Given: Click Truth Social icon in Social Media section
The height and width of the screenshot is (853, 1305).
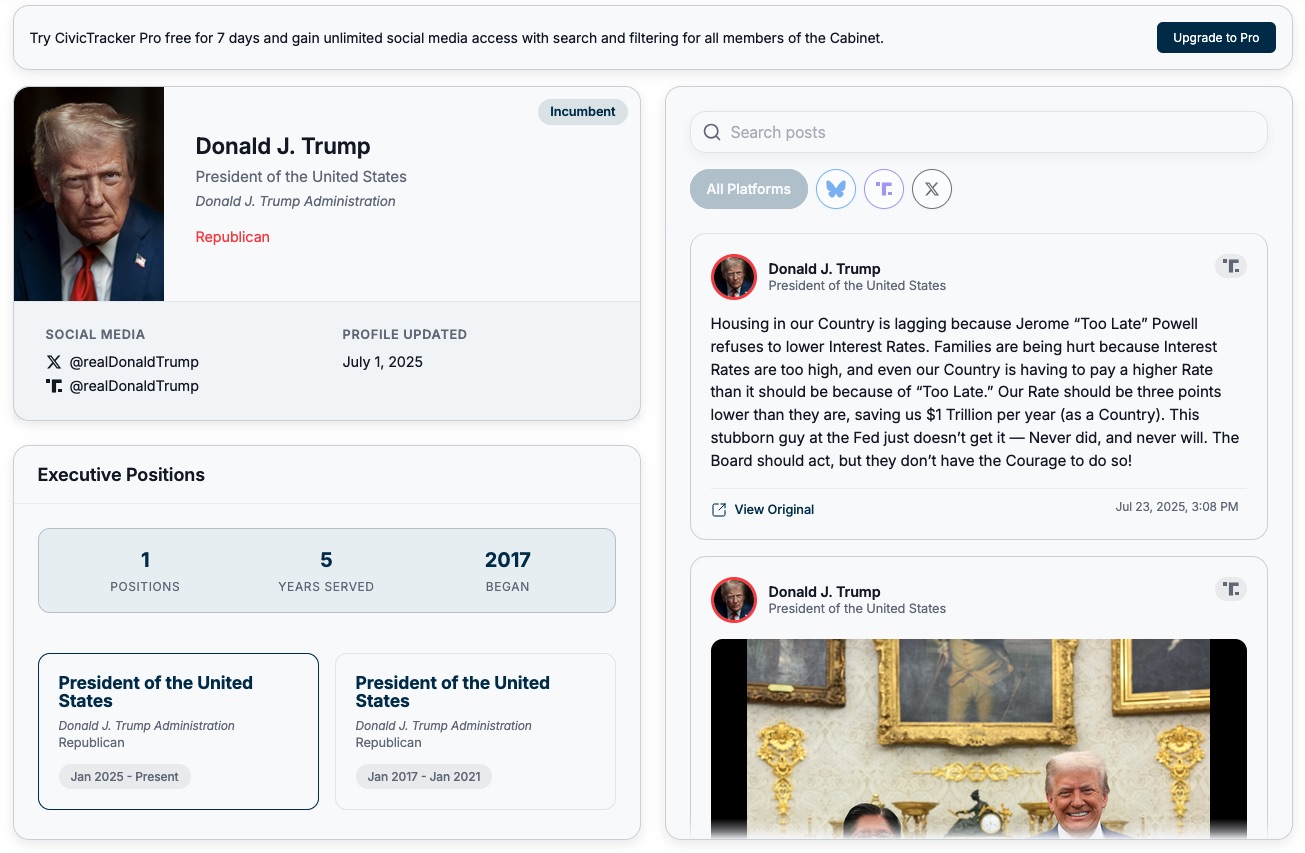Looking at the screenshot, I should coord(54,386).
